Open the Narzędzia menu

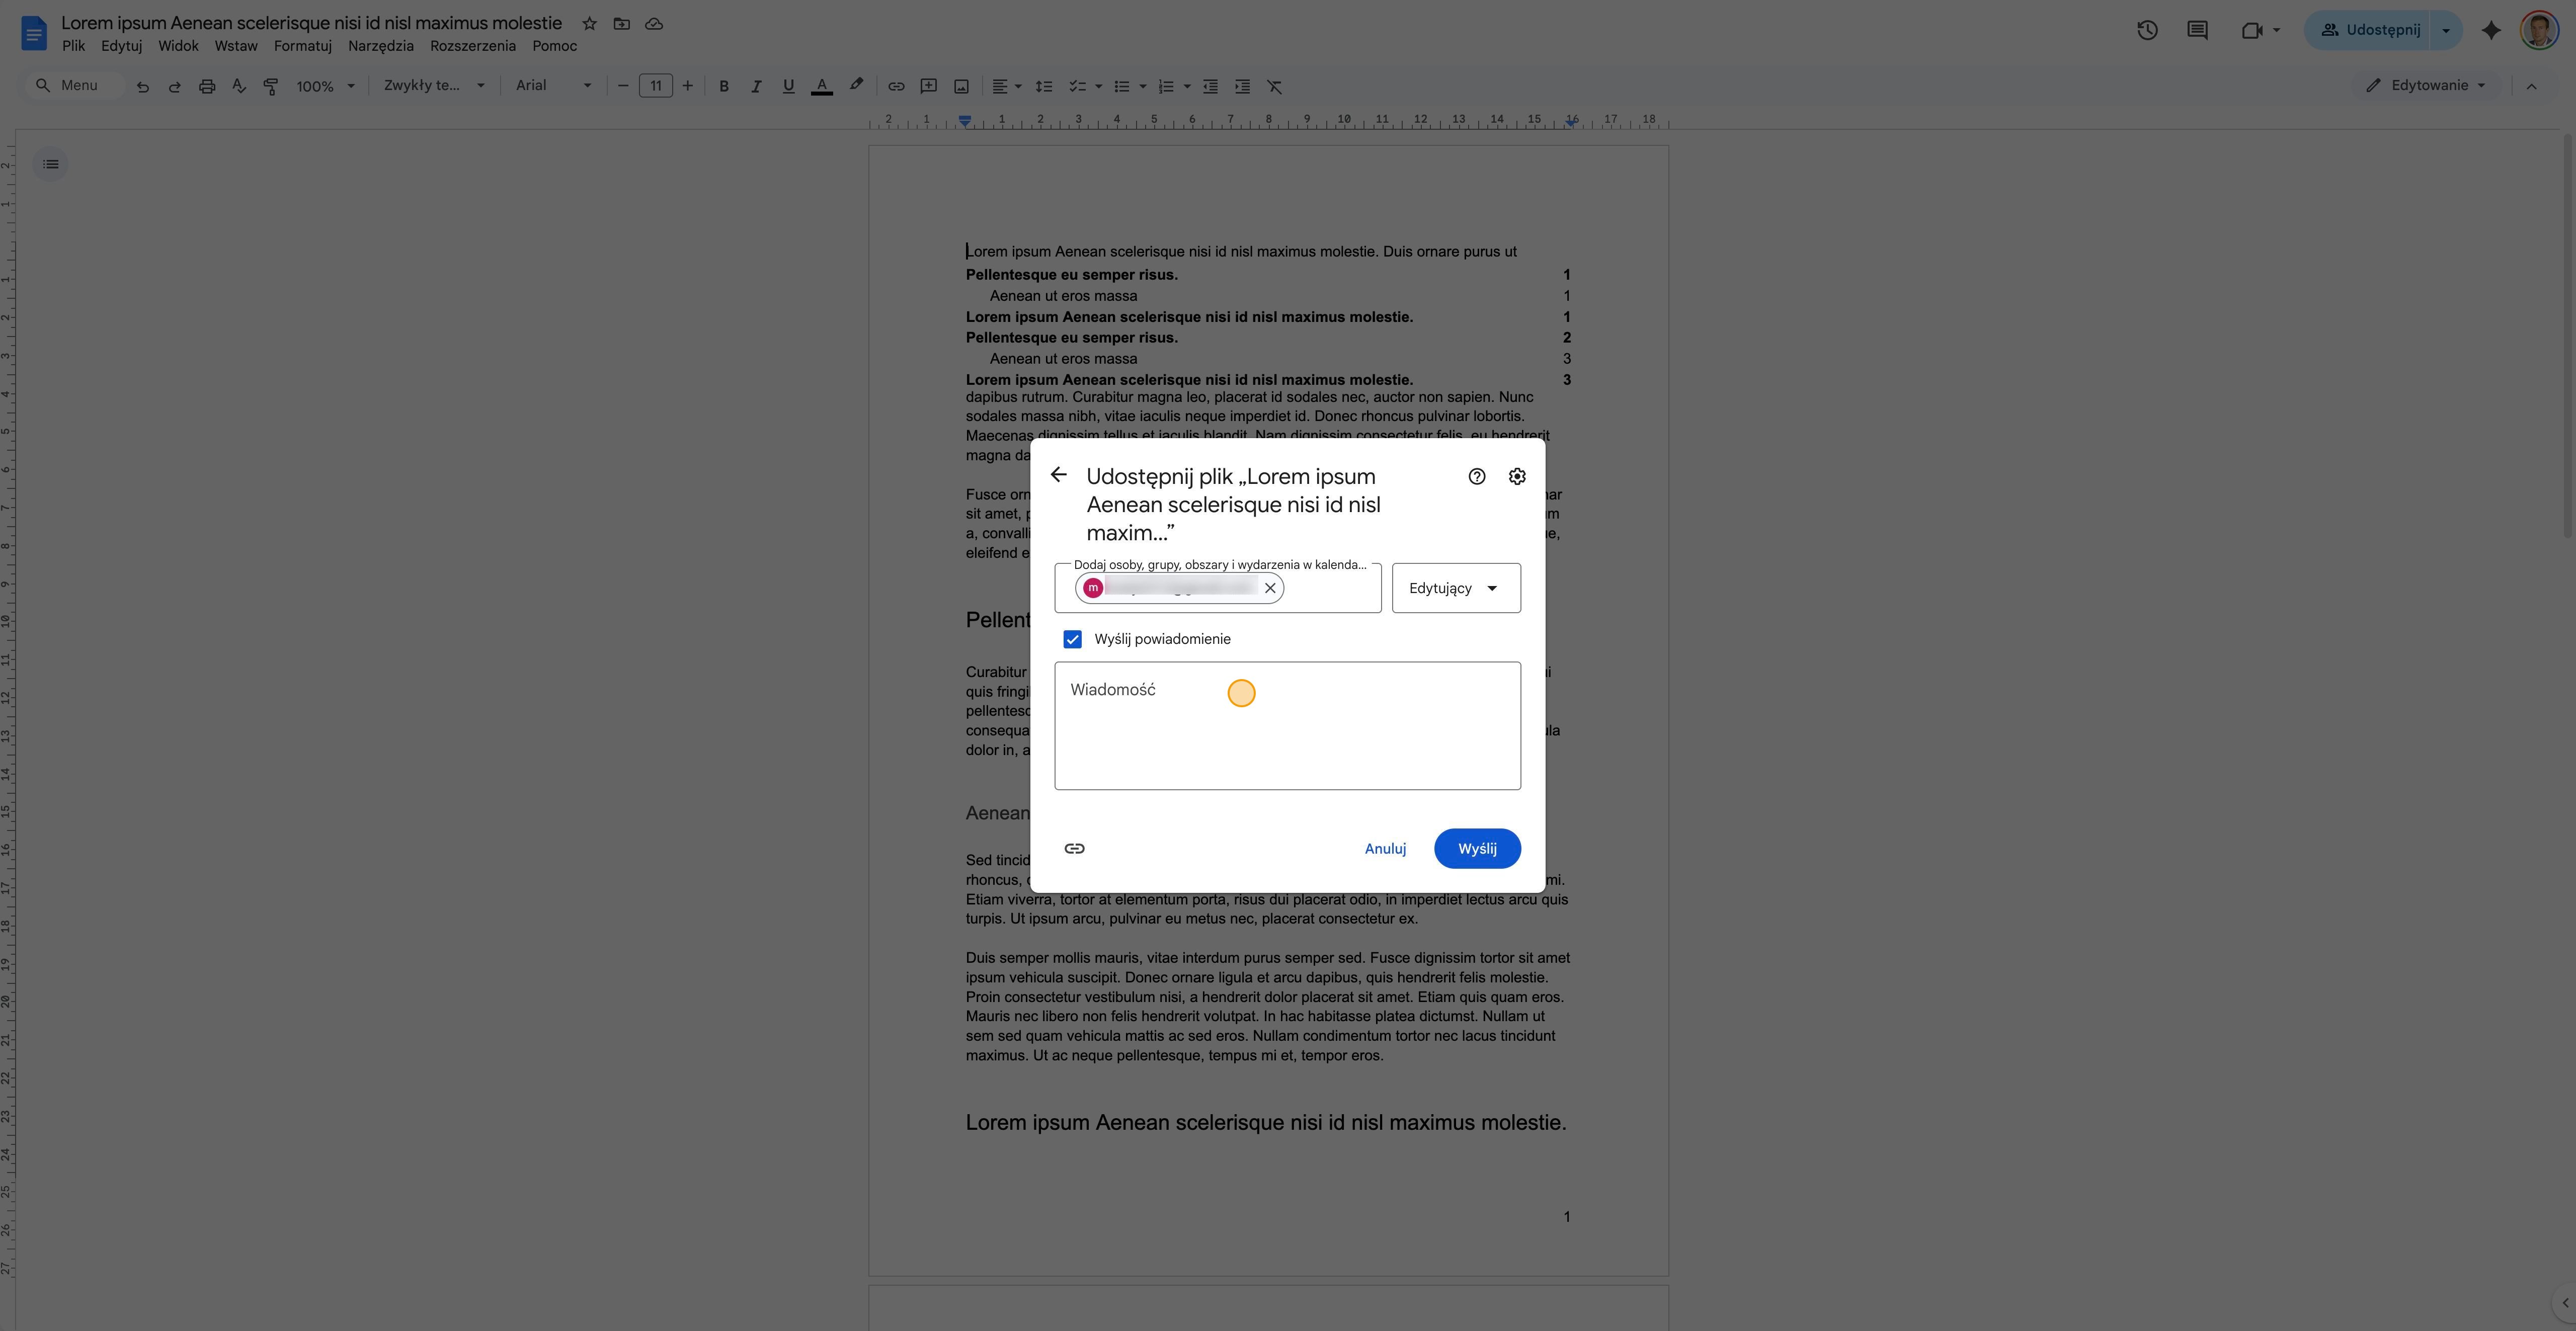point(380,46)
